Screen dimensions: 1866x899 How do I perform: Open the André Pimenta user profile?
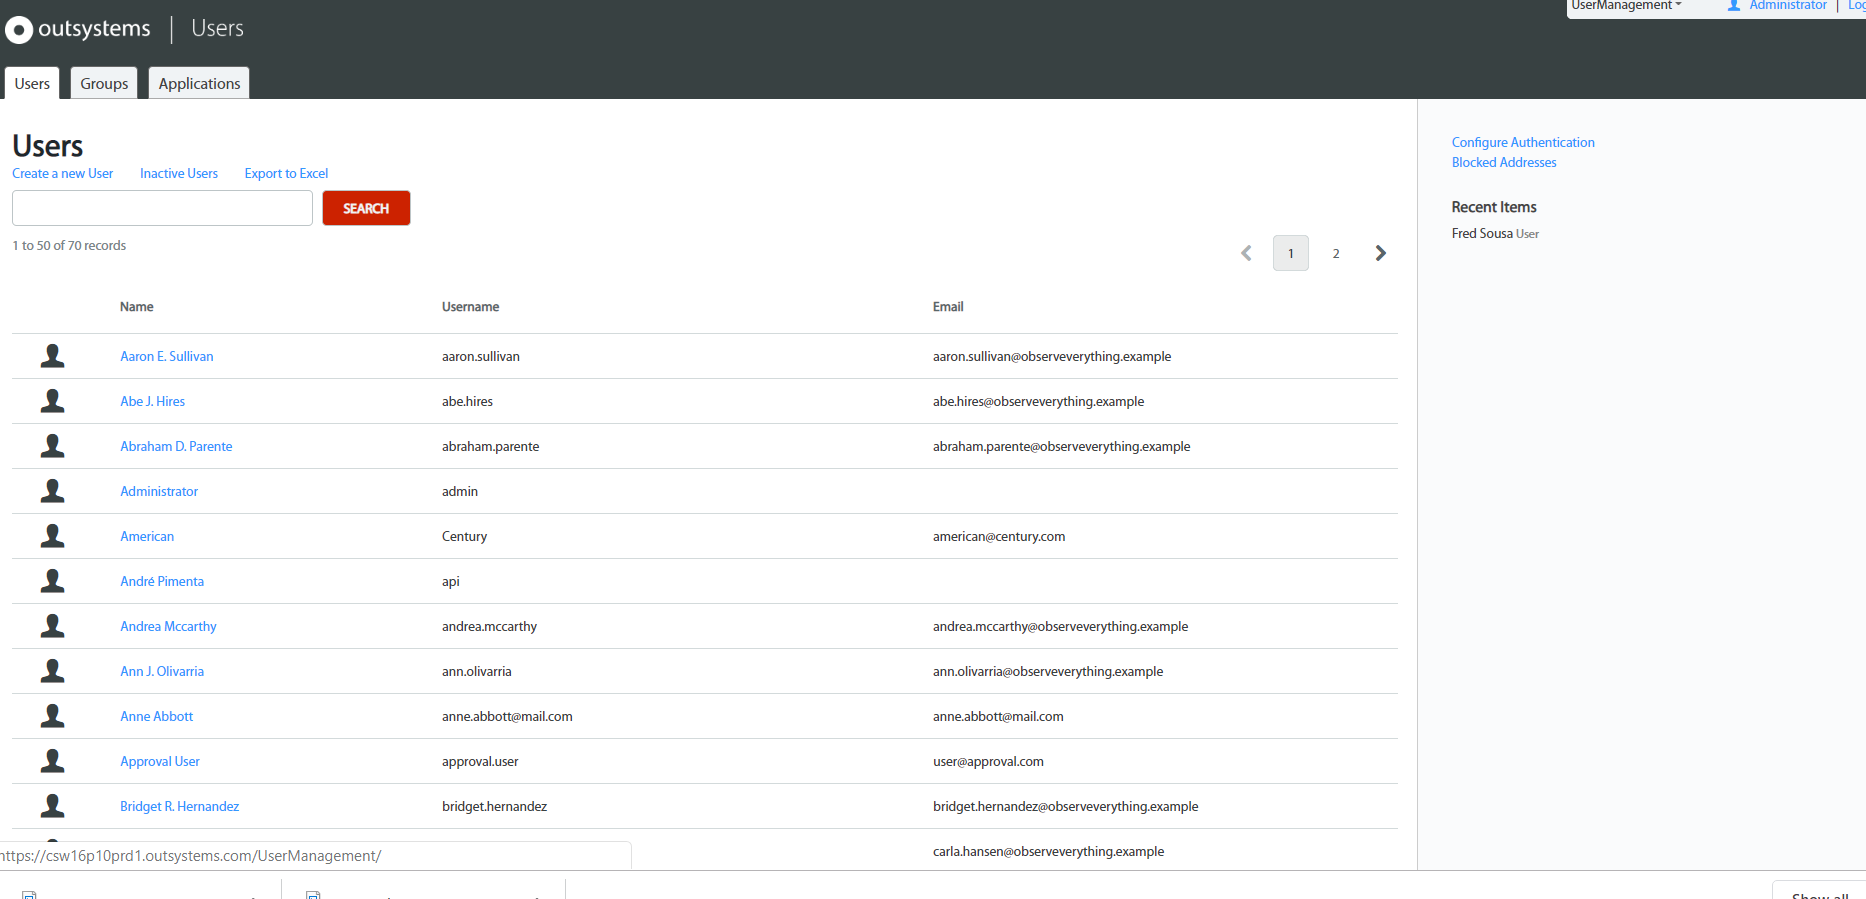(x=162, y=581)
